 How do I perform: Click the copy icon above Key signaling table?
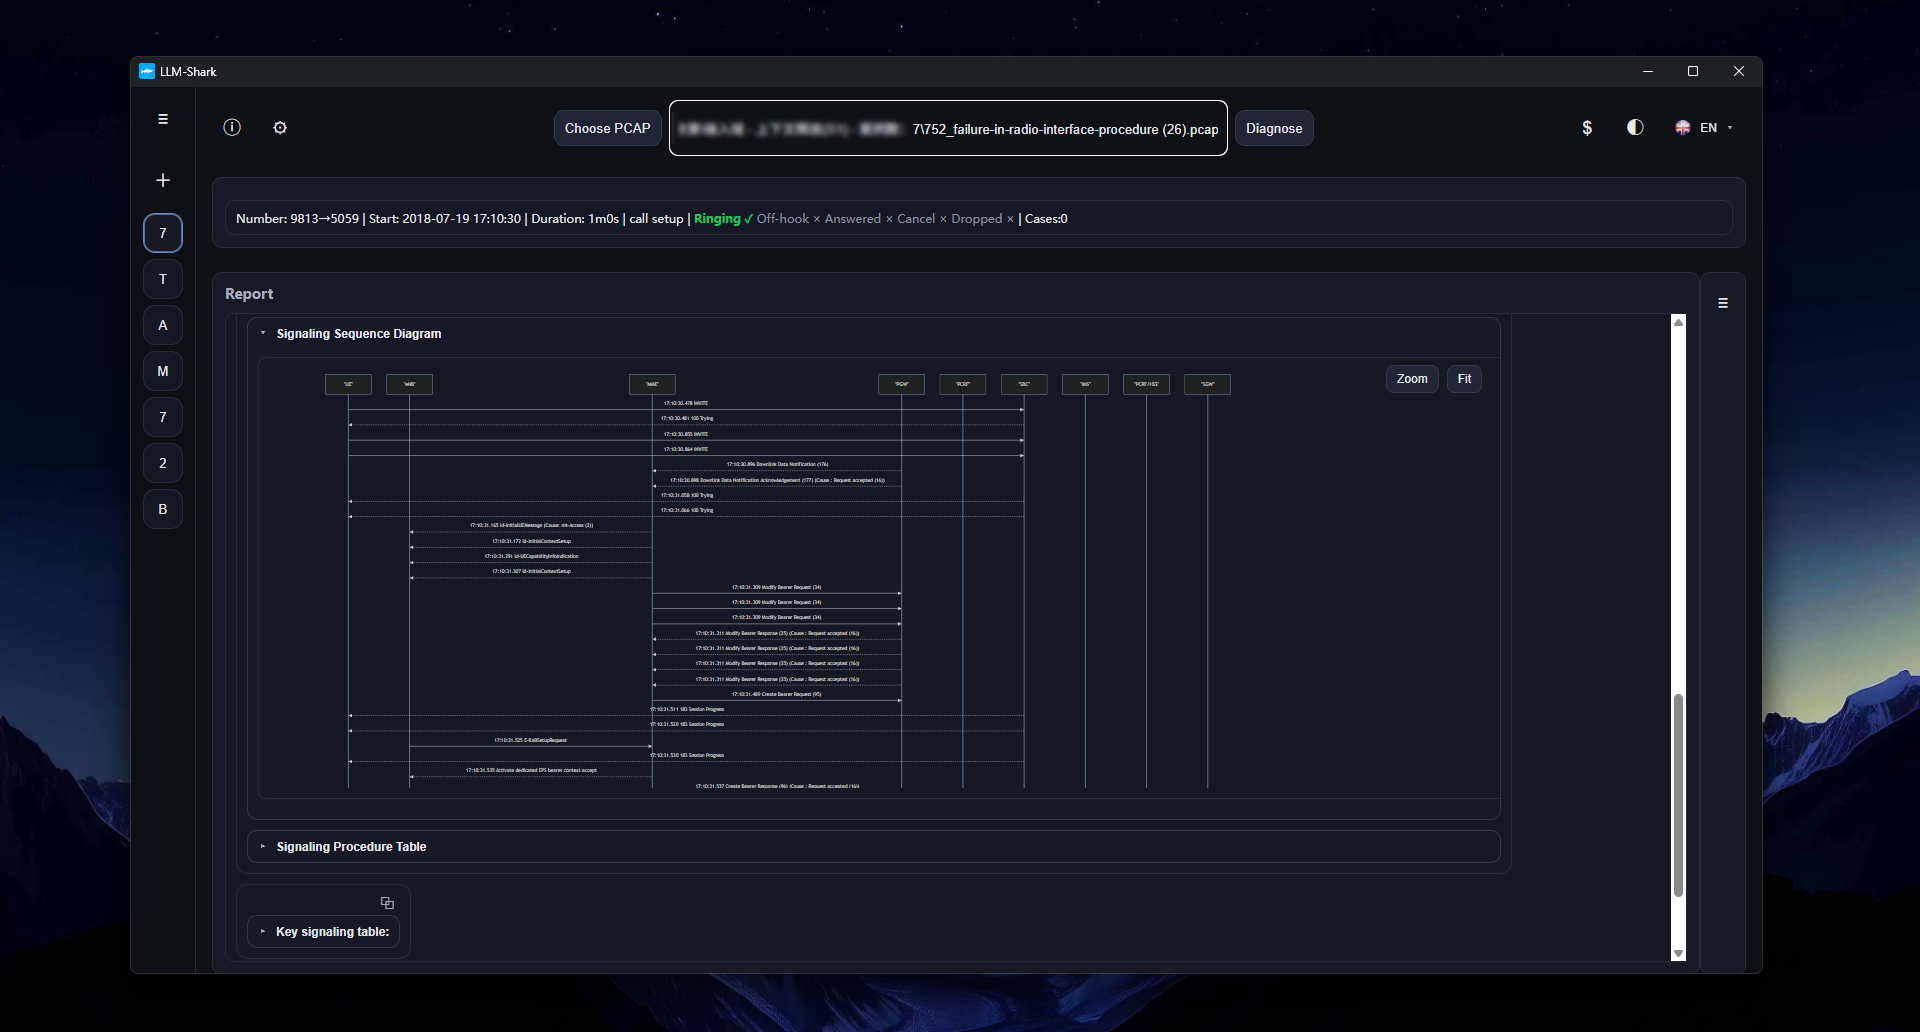(x=387, y=903)
